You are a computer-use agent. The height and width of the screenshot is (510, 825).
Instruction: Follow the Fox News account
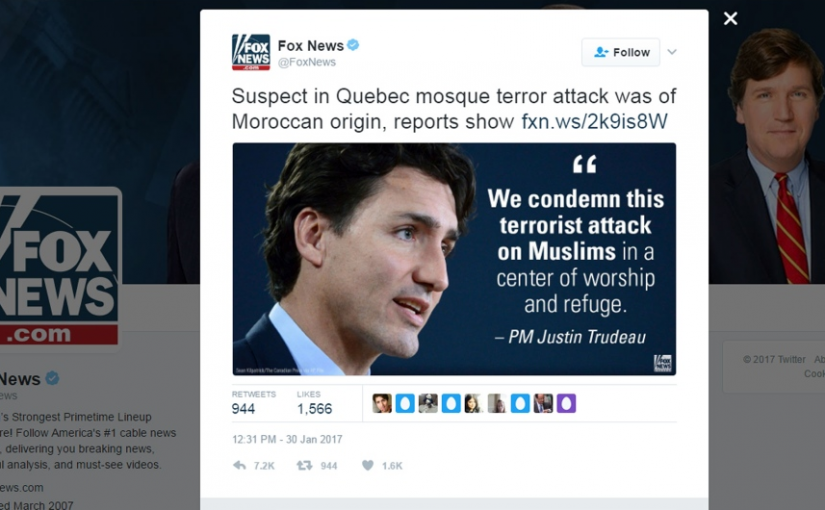click(x=621, y=52)
